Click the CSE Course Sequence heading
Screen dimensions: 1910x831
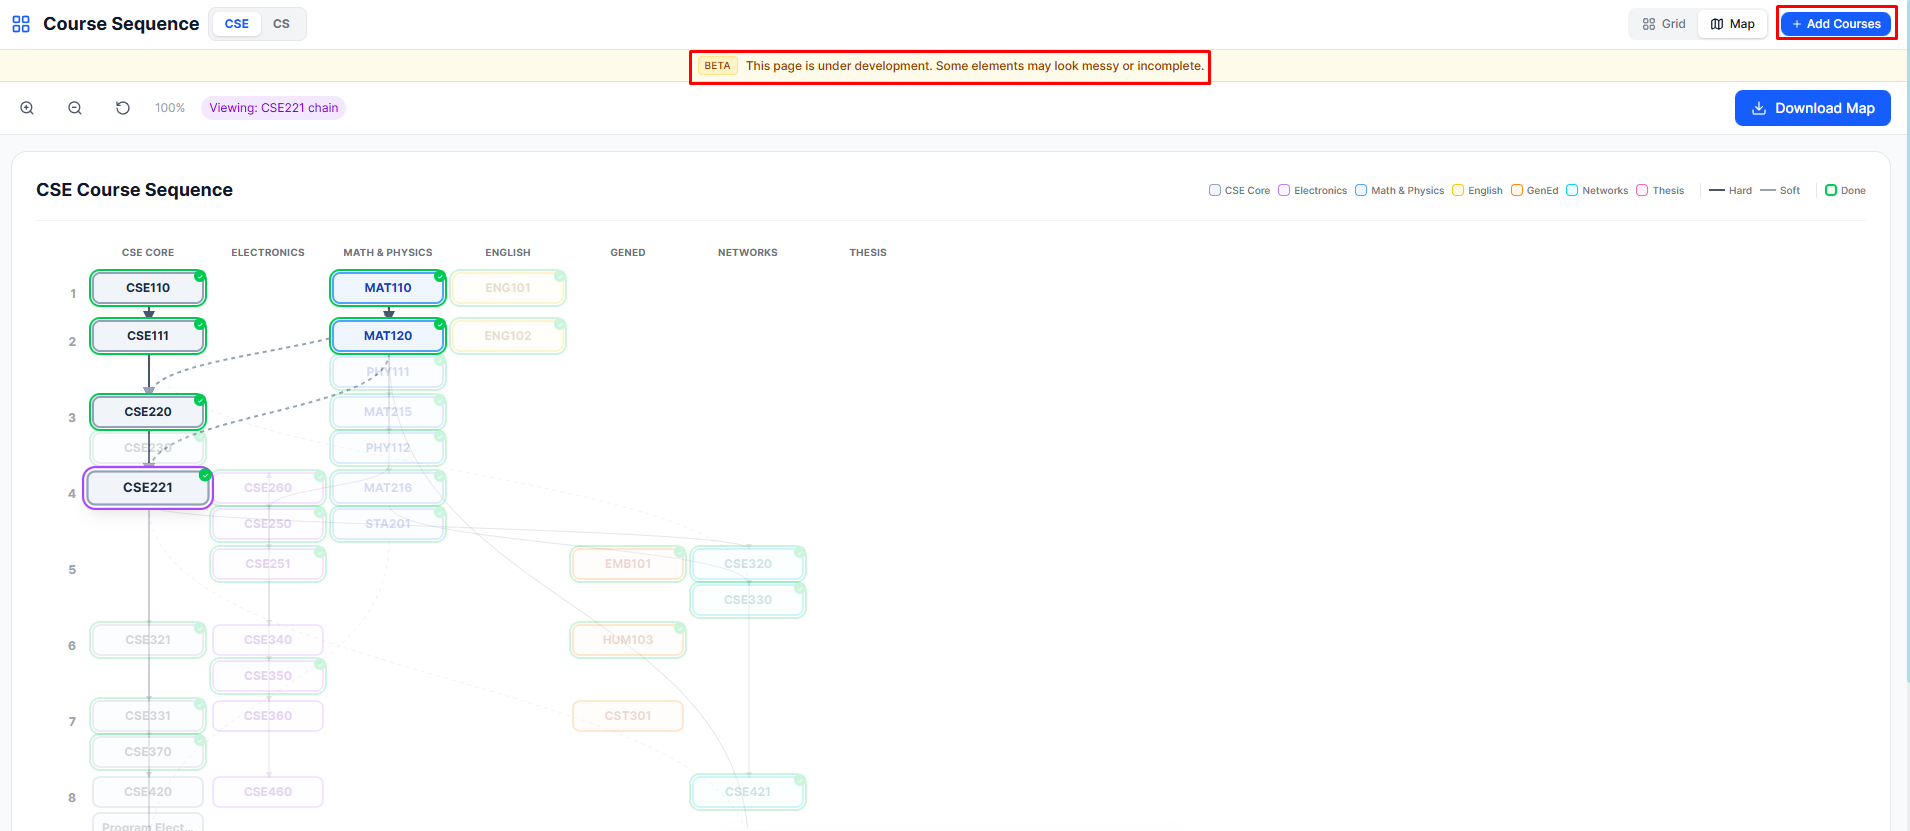coord(134,190)
